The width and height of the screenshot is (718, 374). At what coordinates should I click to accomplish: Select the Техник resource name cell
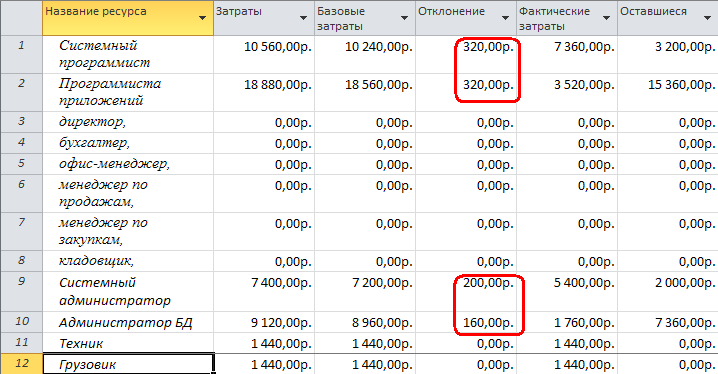(128, 343)
